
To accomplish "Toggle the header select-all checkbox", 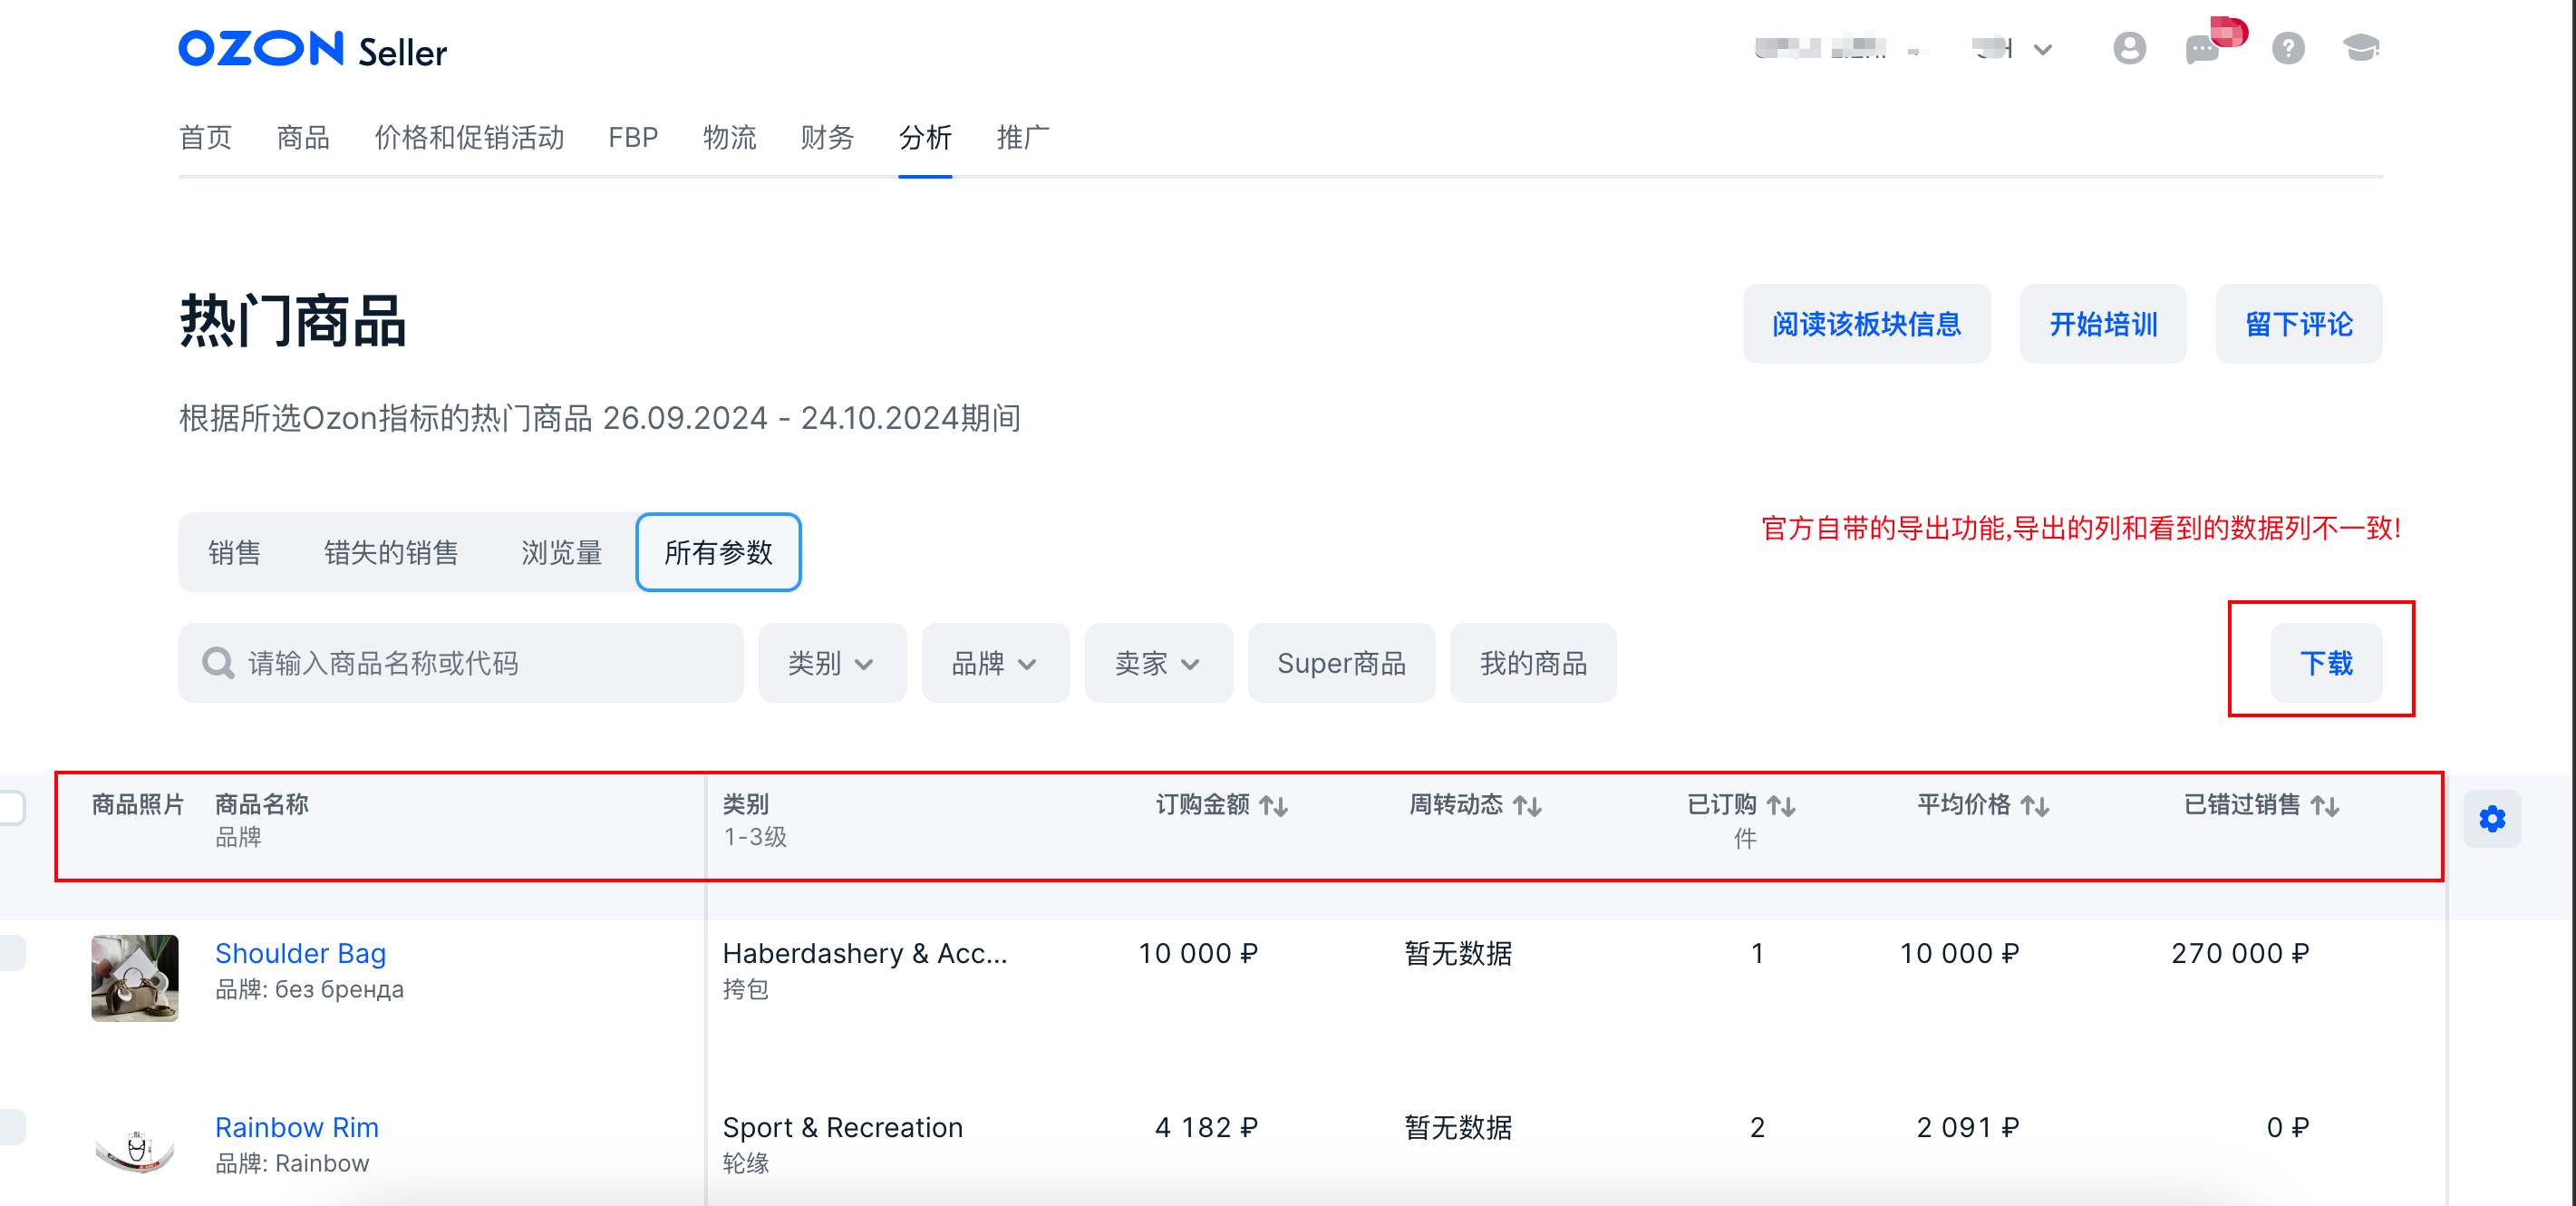I will tap(12, 807).
